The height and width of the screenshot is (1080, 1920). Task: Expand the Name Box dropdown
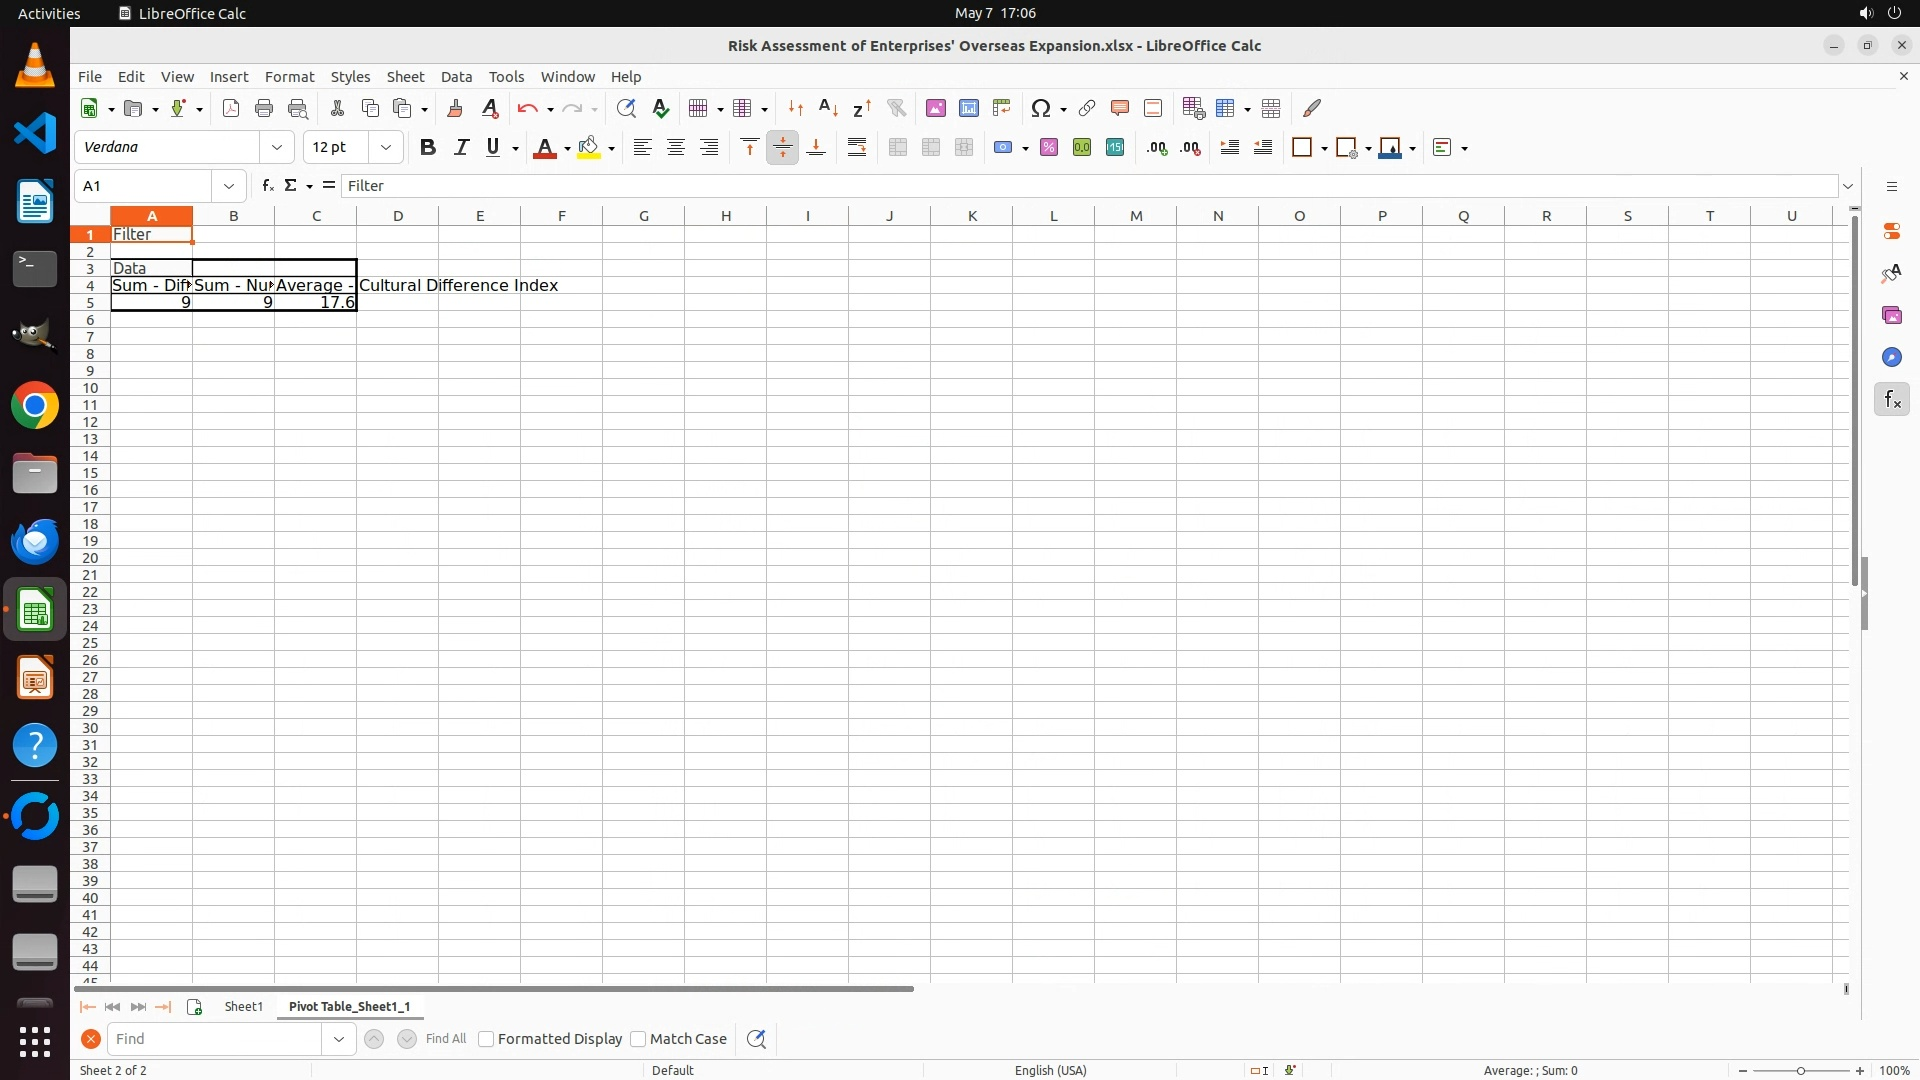pos(229,186)
